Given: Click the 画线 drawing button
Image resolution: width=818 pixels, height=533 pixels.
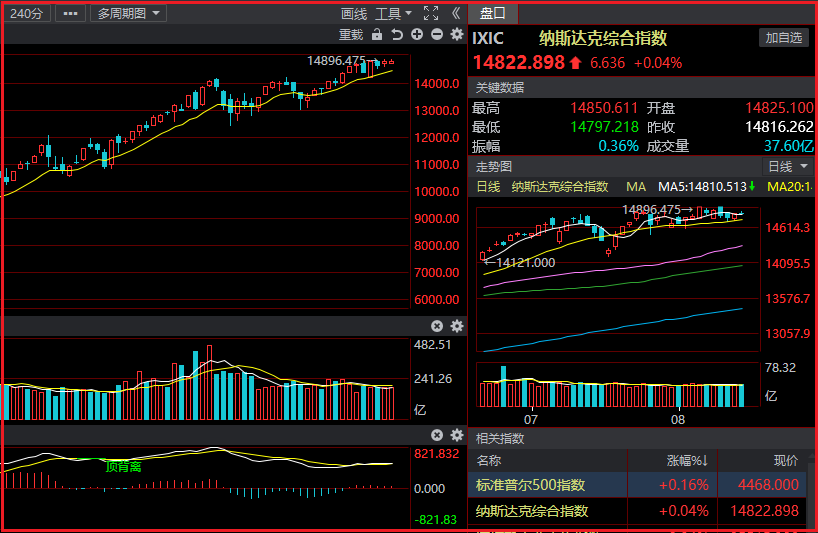Looking at the screenshot, I should click(x=354, y=14).
